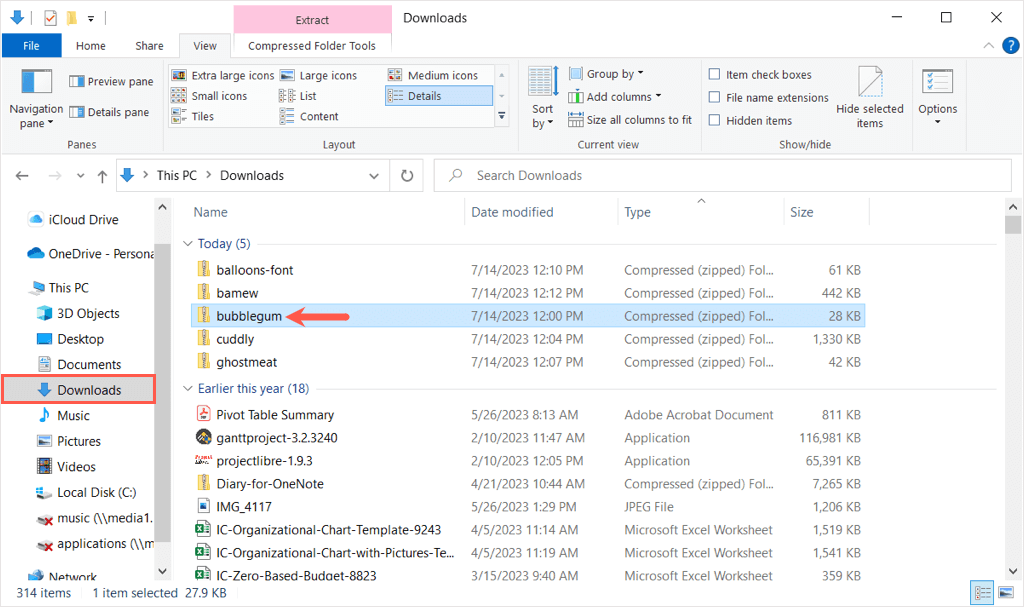Click the Search Downloads field
The width and height of the screenshot is (1024, 607).
tap(723, 176)
